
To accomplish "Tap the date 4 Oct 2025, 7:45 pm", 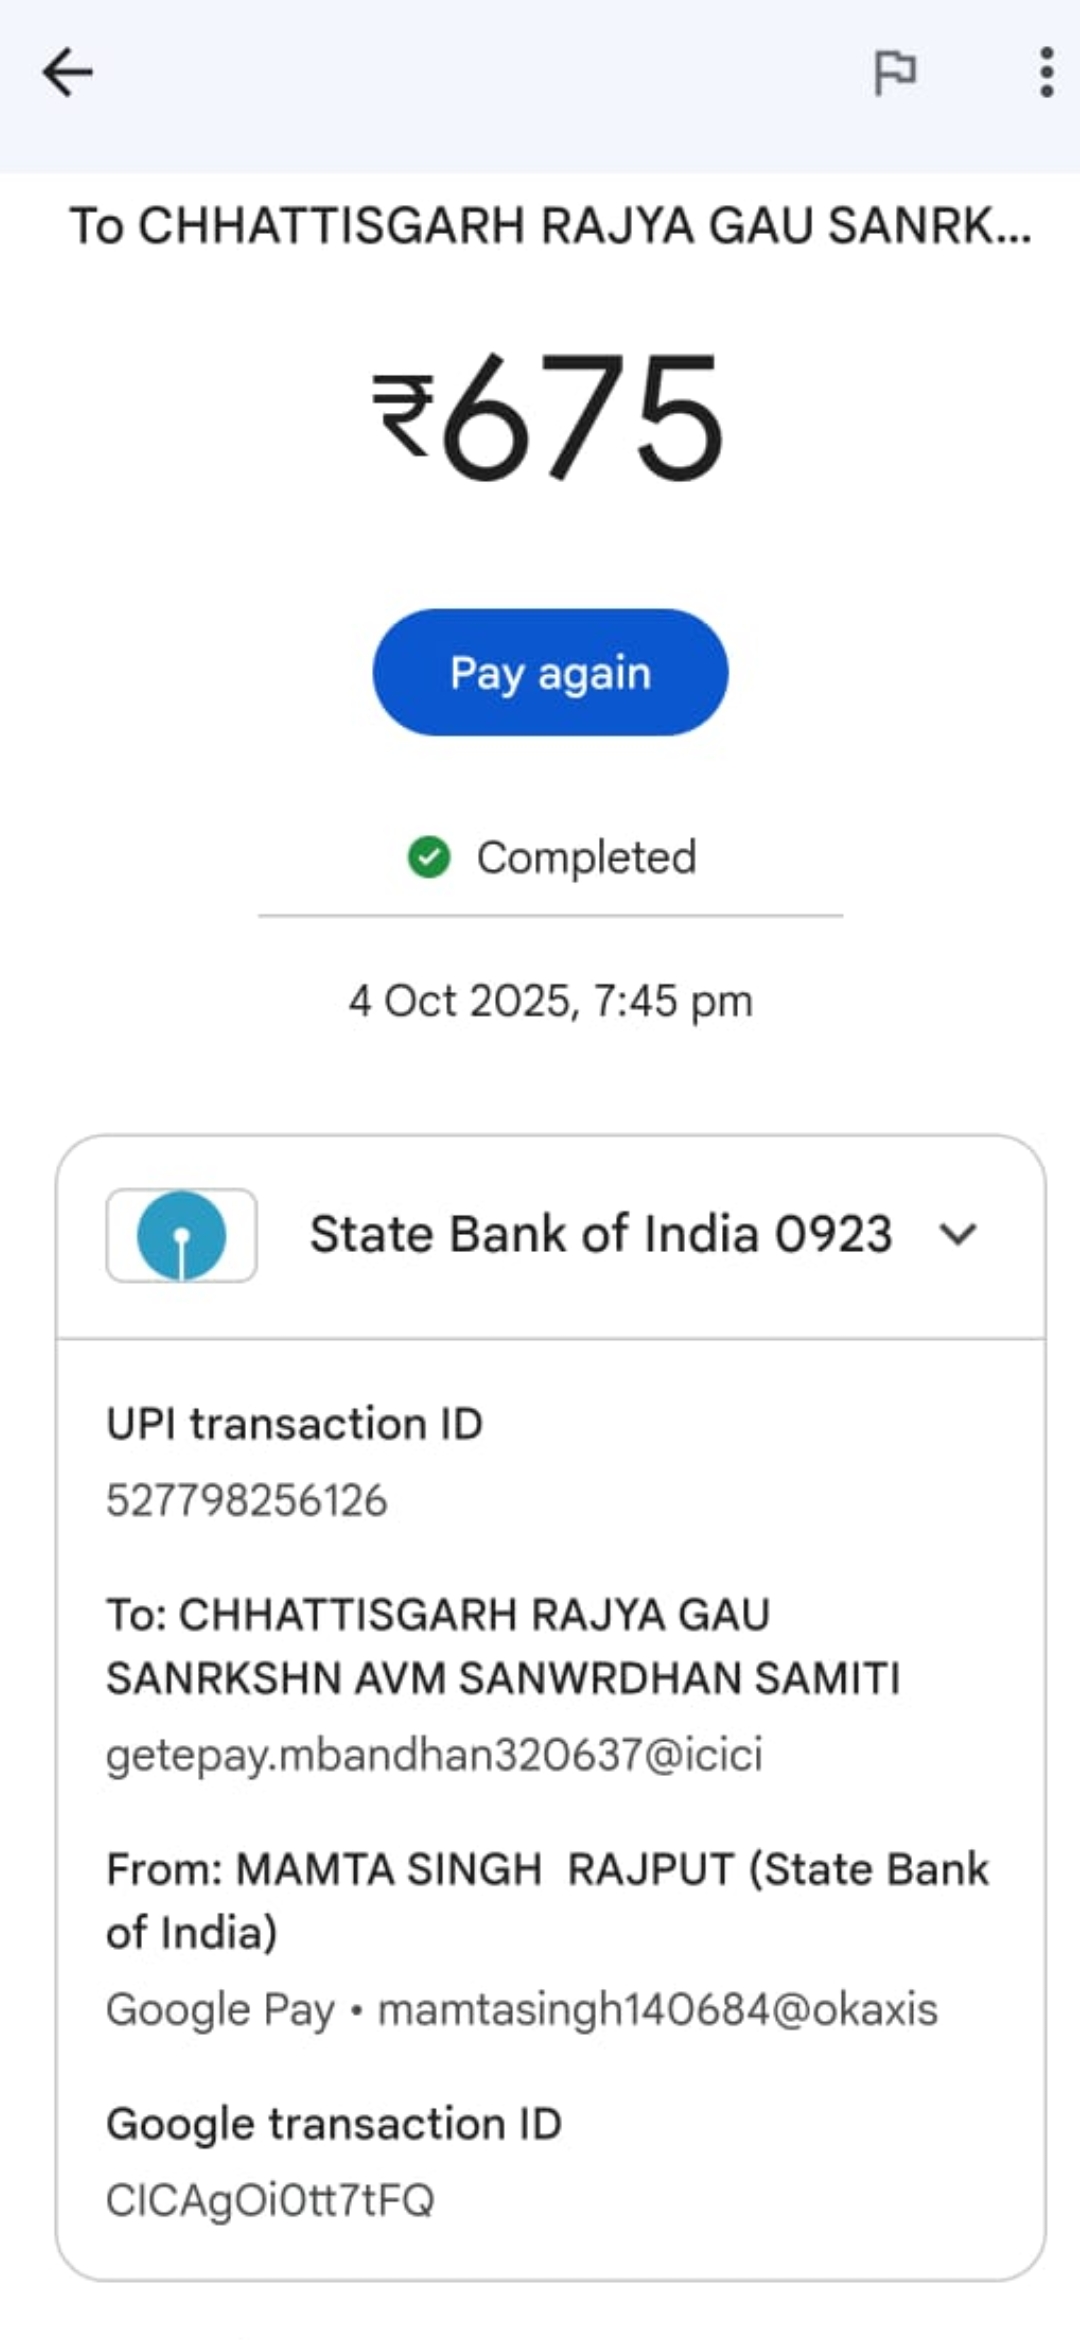I will 550,1001.
